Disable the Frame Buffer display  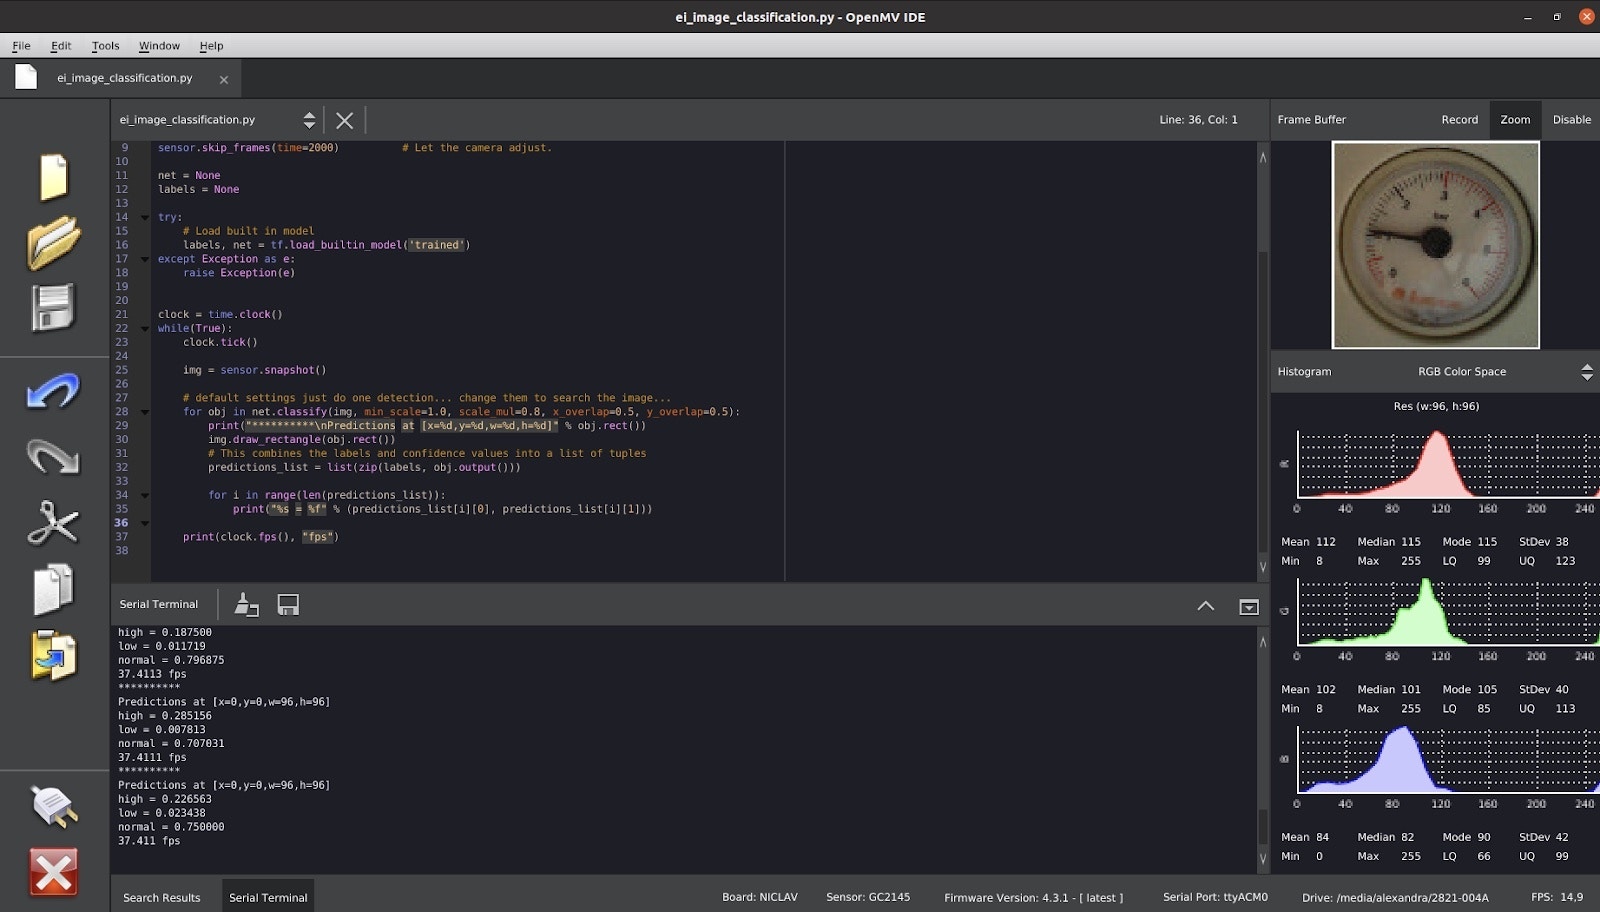[x=1571, y=120]
